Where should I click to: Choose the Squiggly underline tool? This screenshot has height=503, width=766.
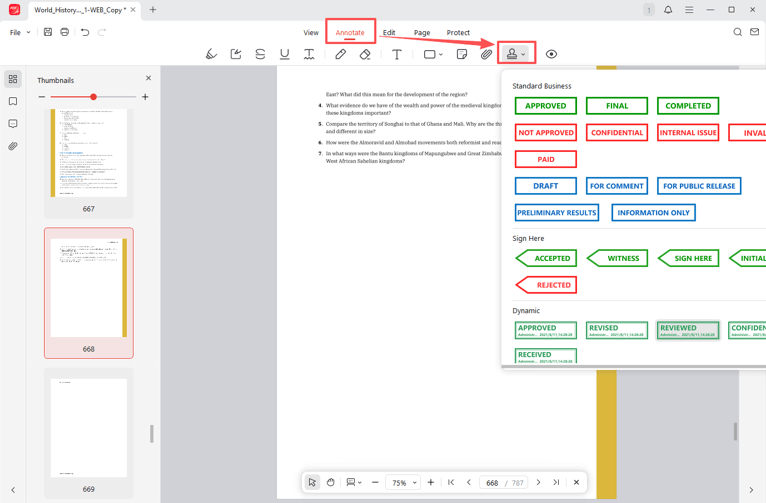click(309, 54)
